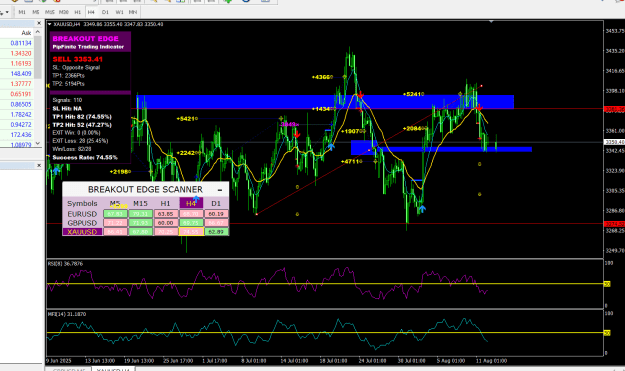Select the 0.65191 ask price row

coord(21,94)
